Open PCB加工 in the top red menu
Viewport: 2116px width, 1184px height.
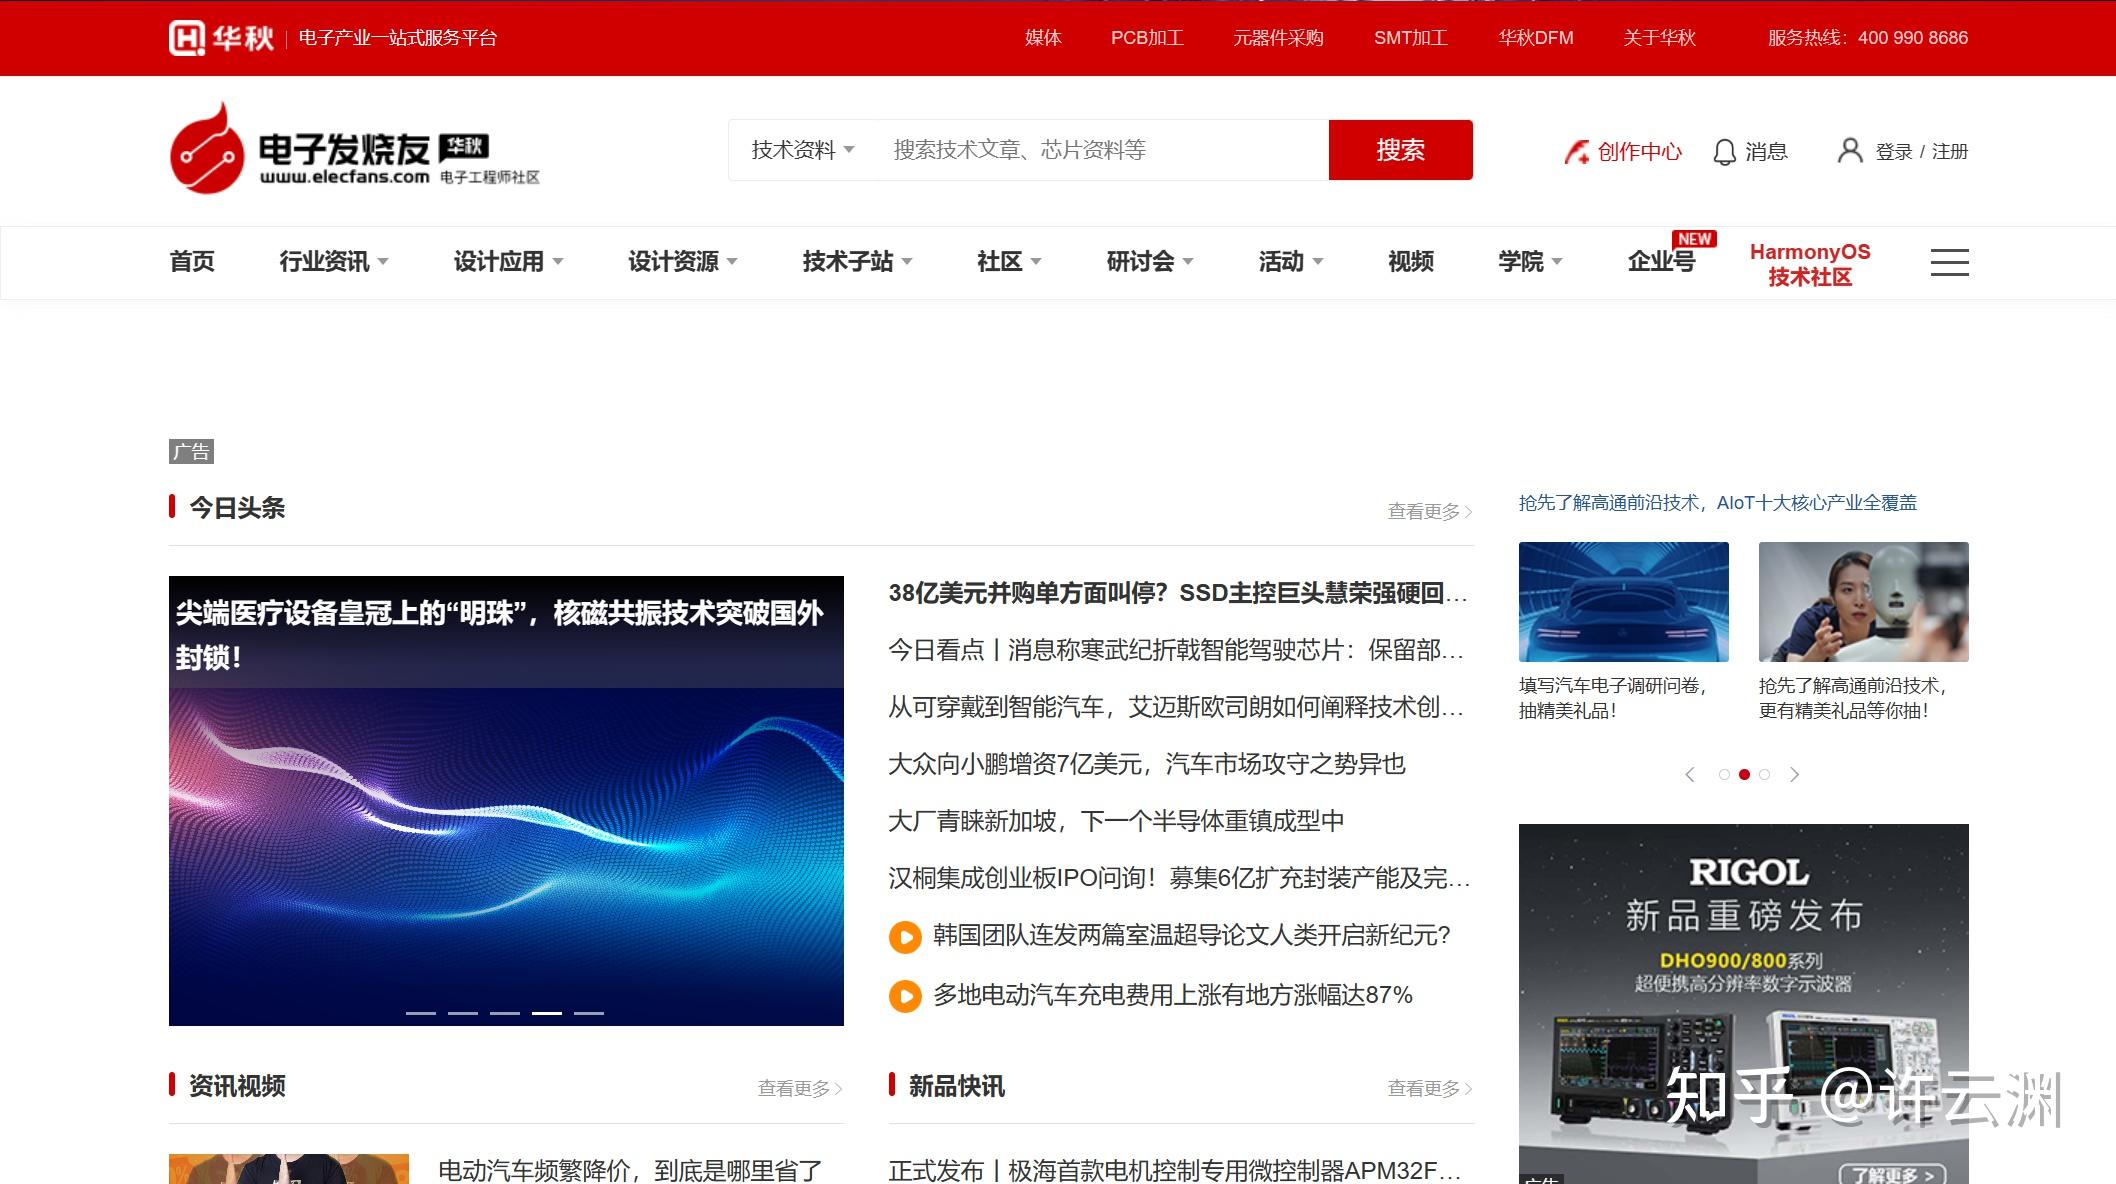[1145, 38]
